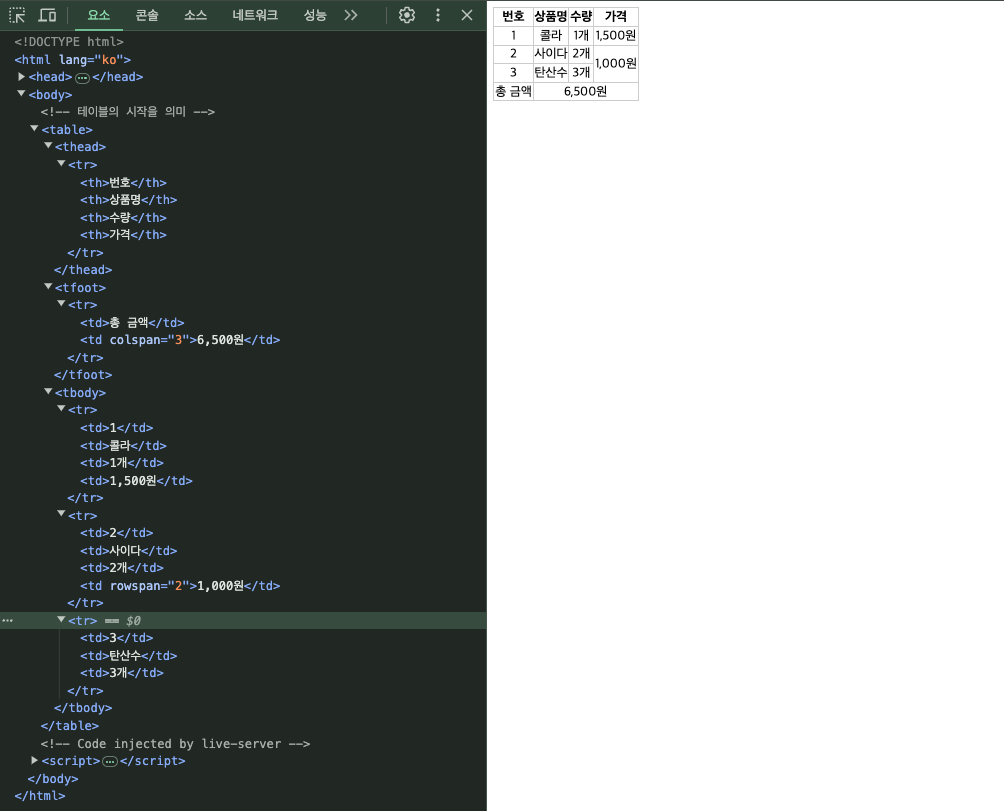
Task: Select the td colspan 6,500원 node
Action: pyautogui.click(x=180, y=340)
